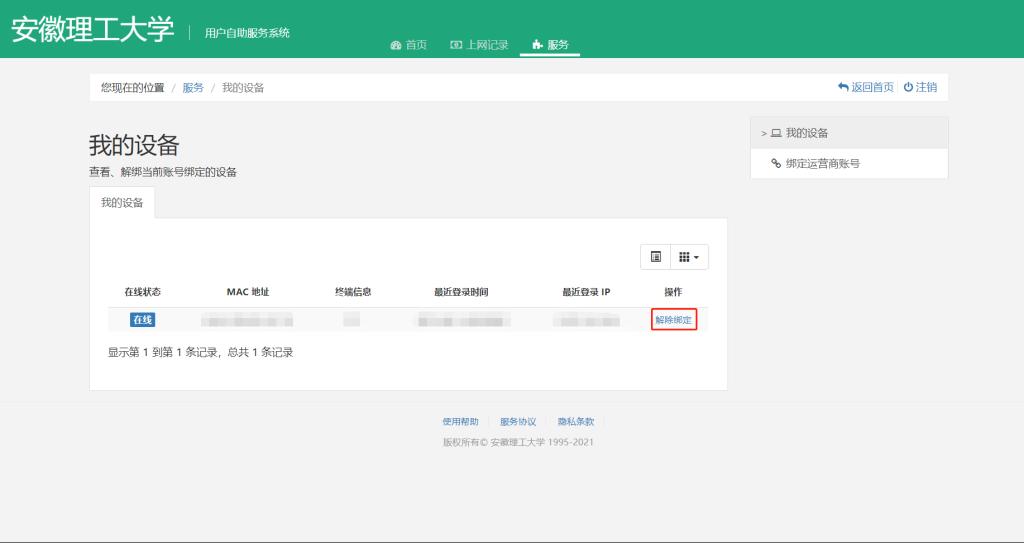Click the MAC 地址 column header
Image resolution: width=1024 pixels, height=543 pixels.
pyautogui.click(x=248, y=292)
